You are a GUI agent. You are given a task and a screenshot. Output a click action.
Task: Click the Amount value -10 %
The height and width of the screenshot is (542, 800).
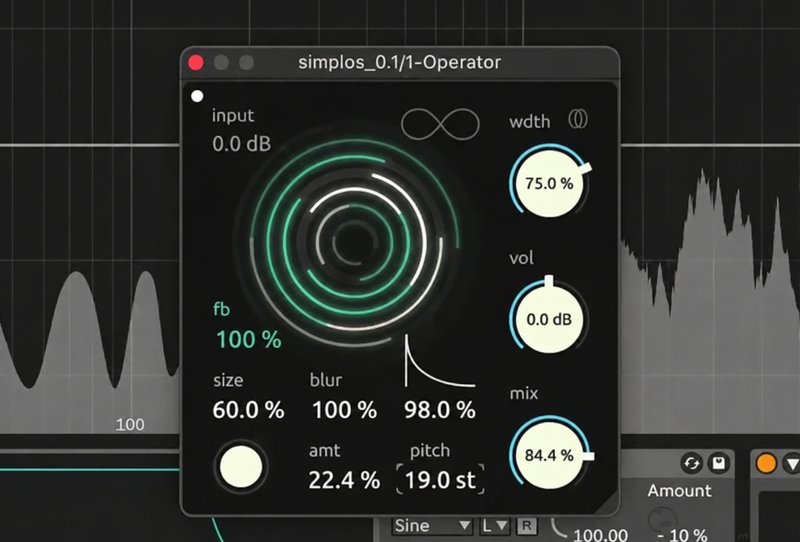(682, 535)
